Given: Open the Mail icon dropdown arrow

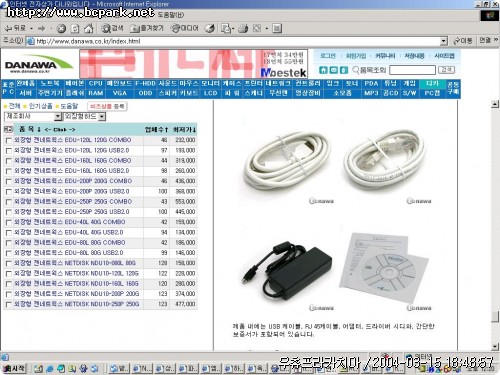Looking at the screenshot, I should (x=233, y=29).
